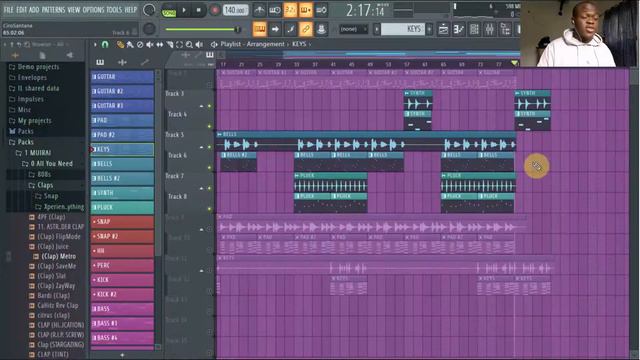Toggle Track 5 mute LED
The image size is (640, 360).
pos(209,147)
